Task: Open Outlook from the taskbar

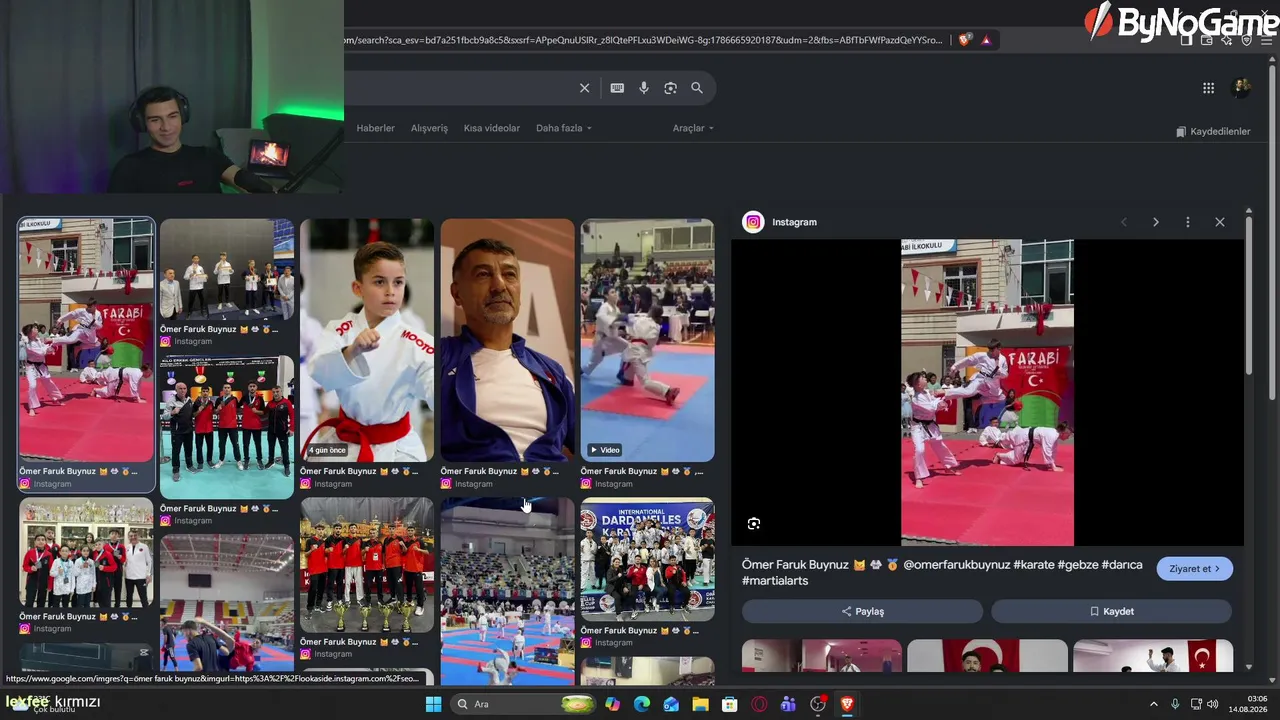Action: (671, 704)
